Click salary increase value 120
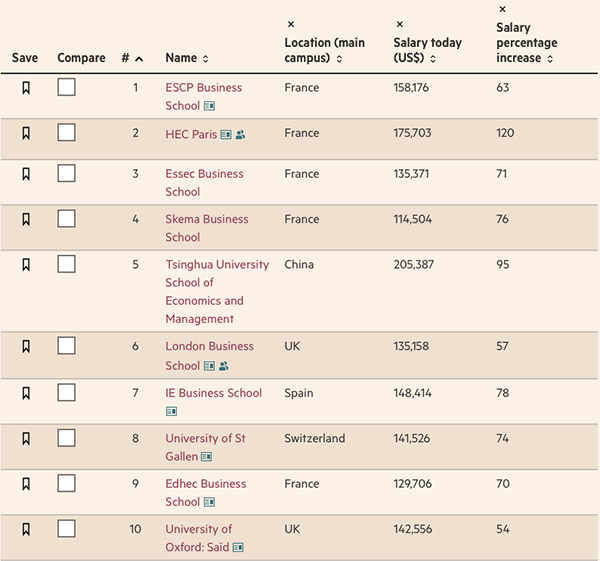Screen dimensions: 600x561 pos(505,133)
